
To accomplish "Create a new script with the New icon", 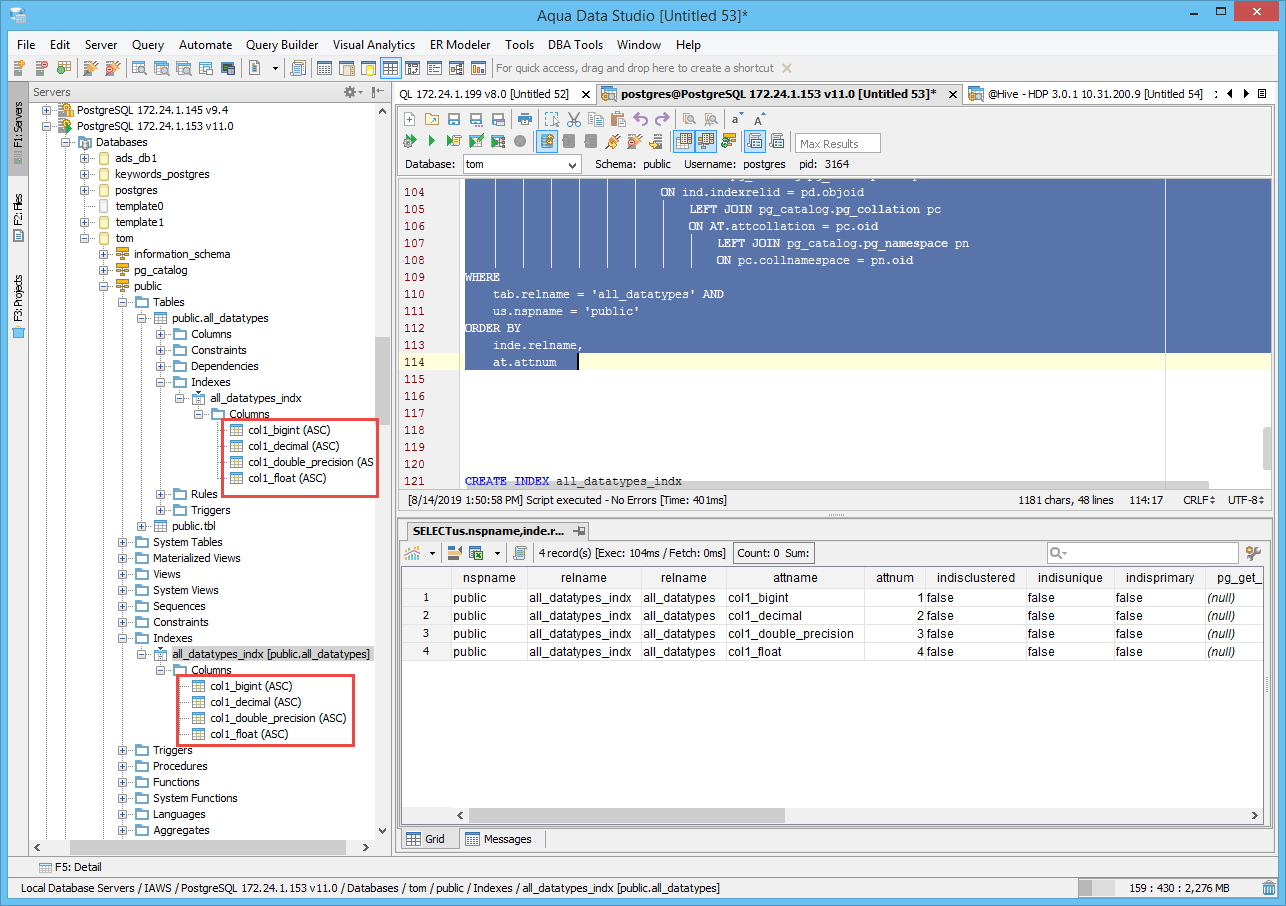I will click(410, 119).
